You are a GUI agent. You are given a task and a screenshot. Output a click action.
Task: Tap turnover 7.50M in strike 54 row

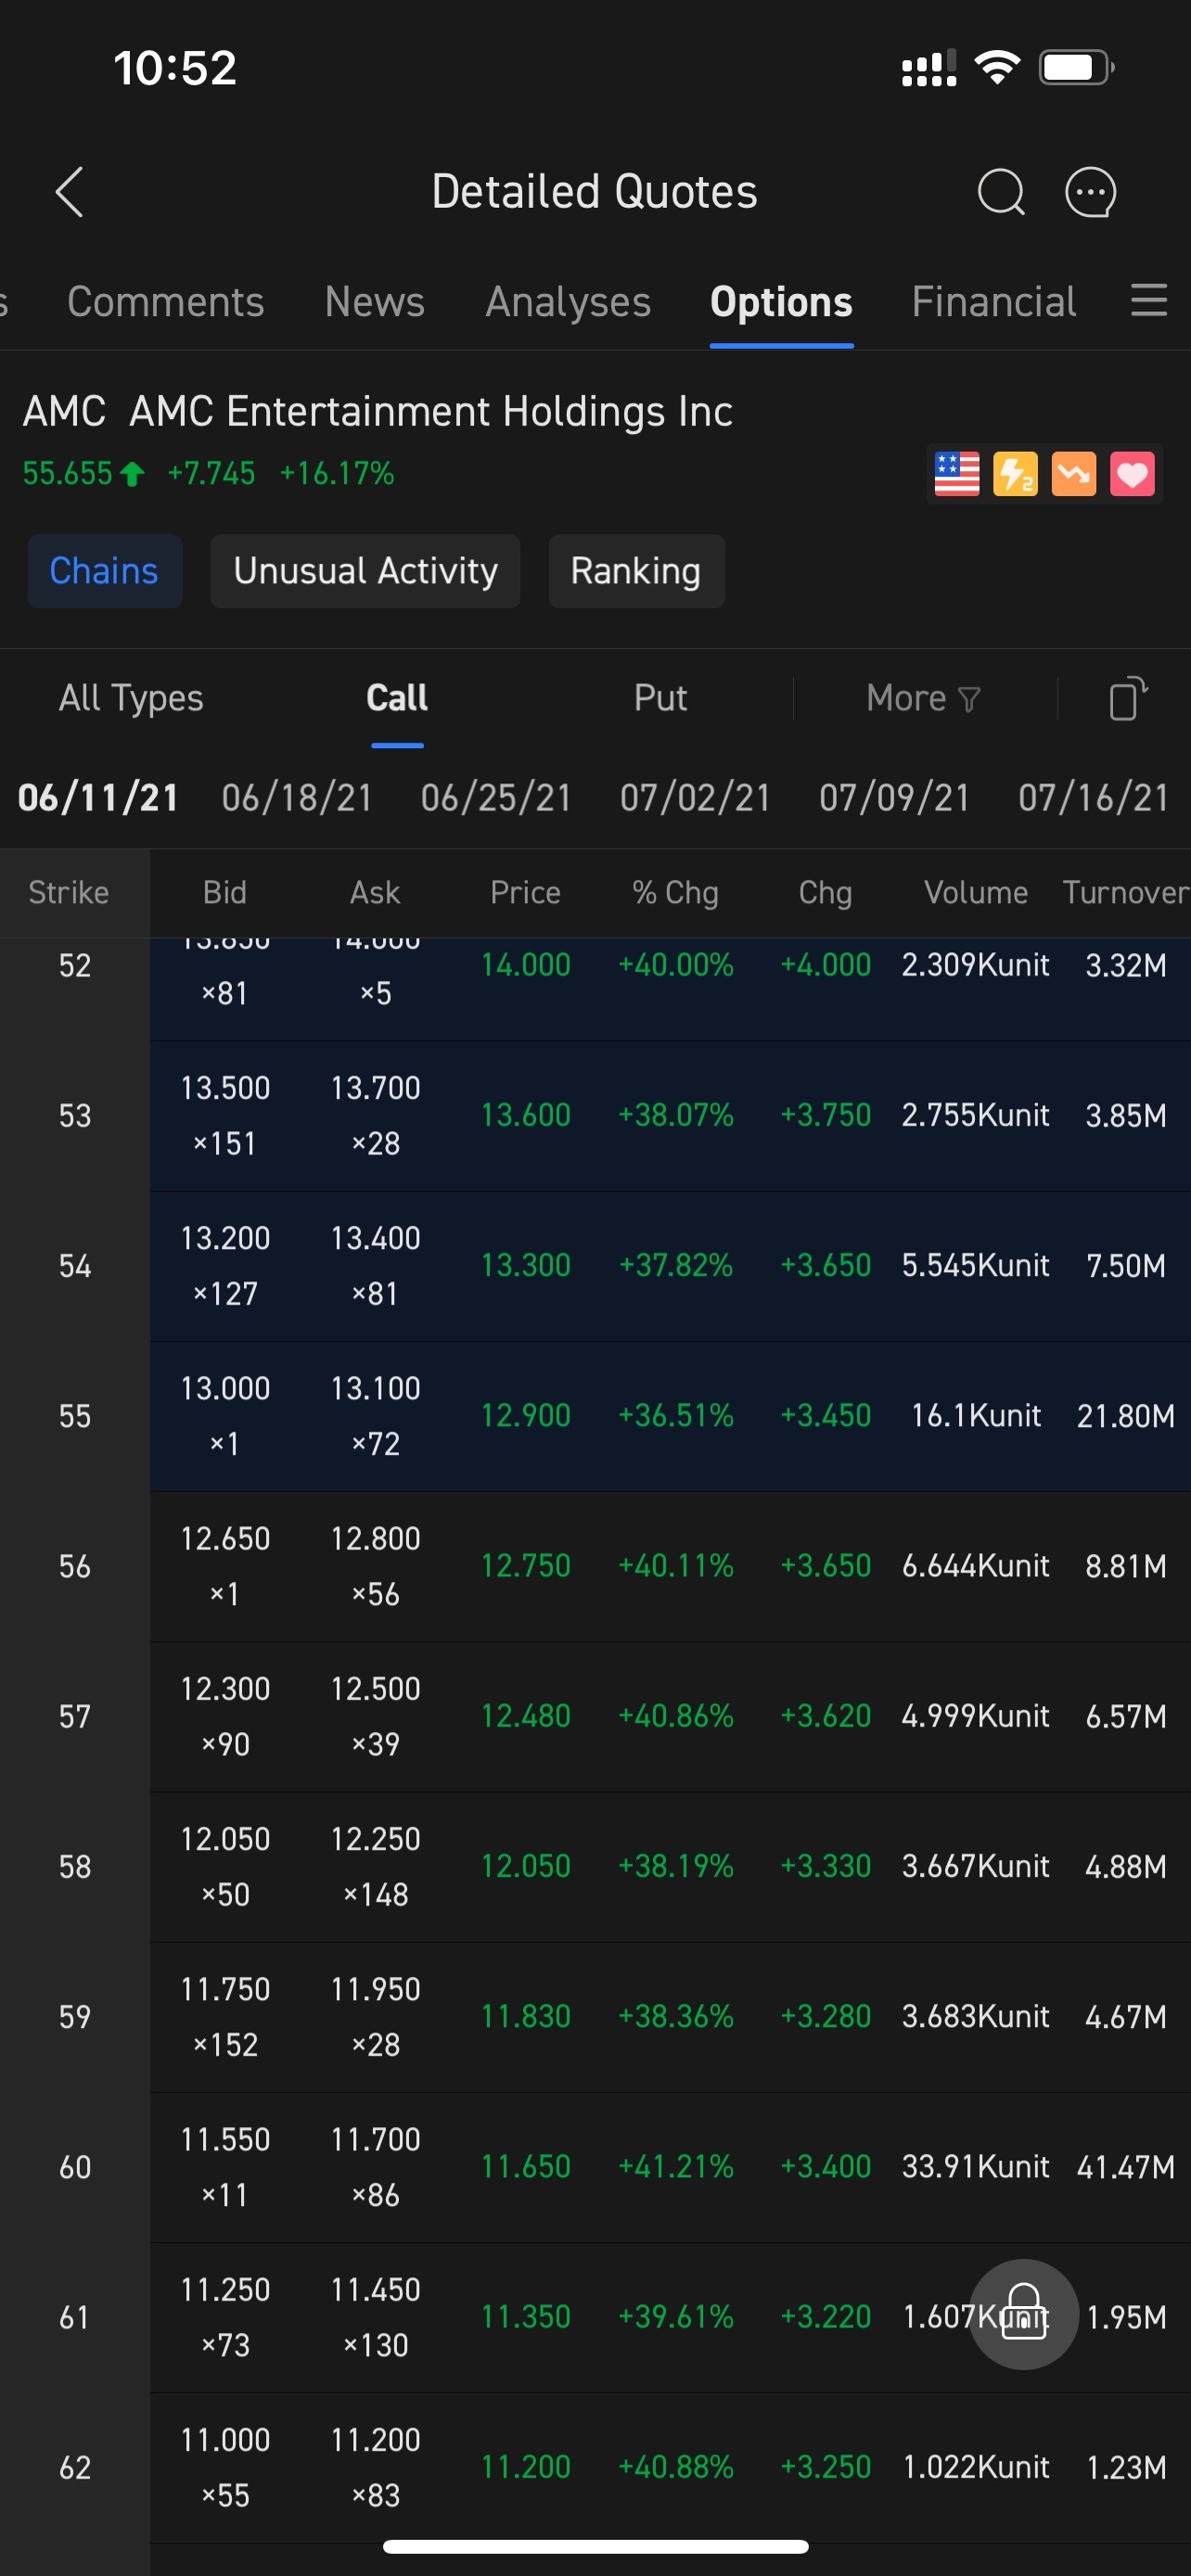pyautogui.click(x=1125, y=1265)
